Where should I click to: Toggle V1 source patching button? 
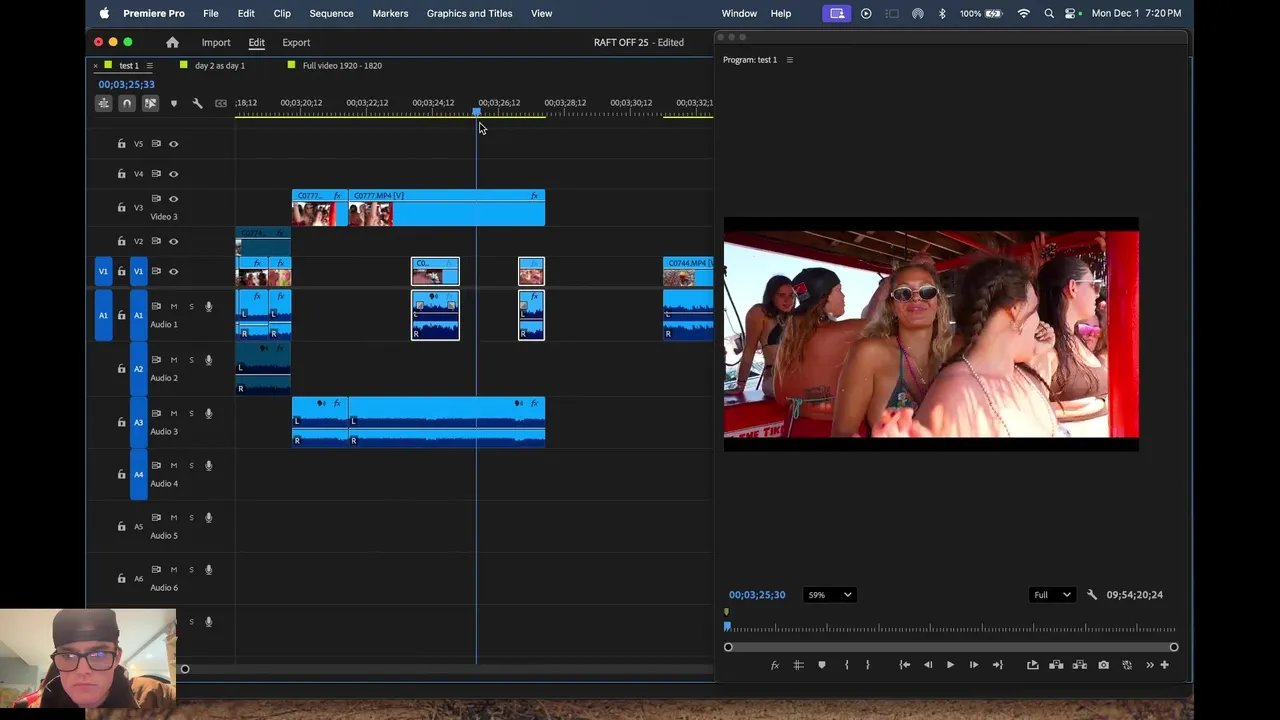point(103,271)
